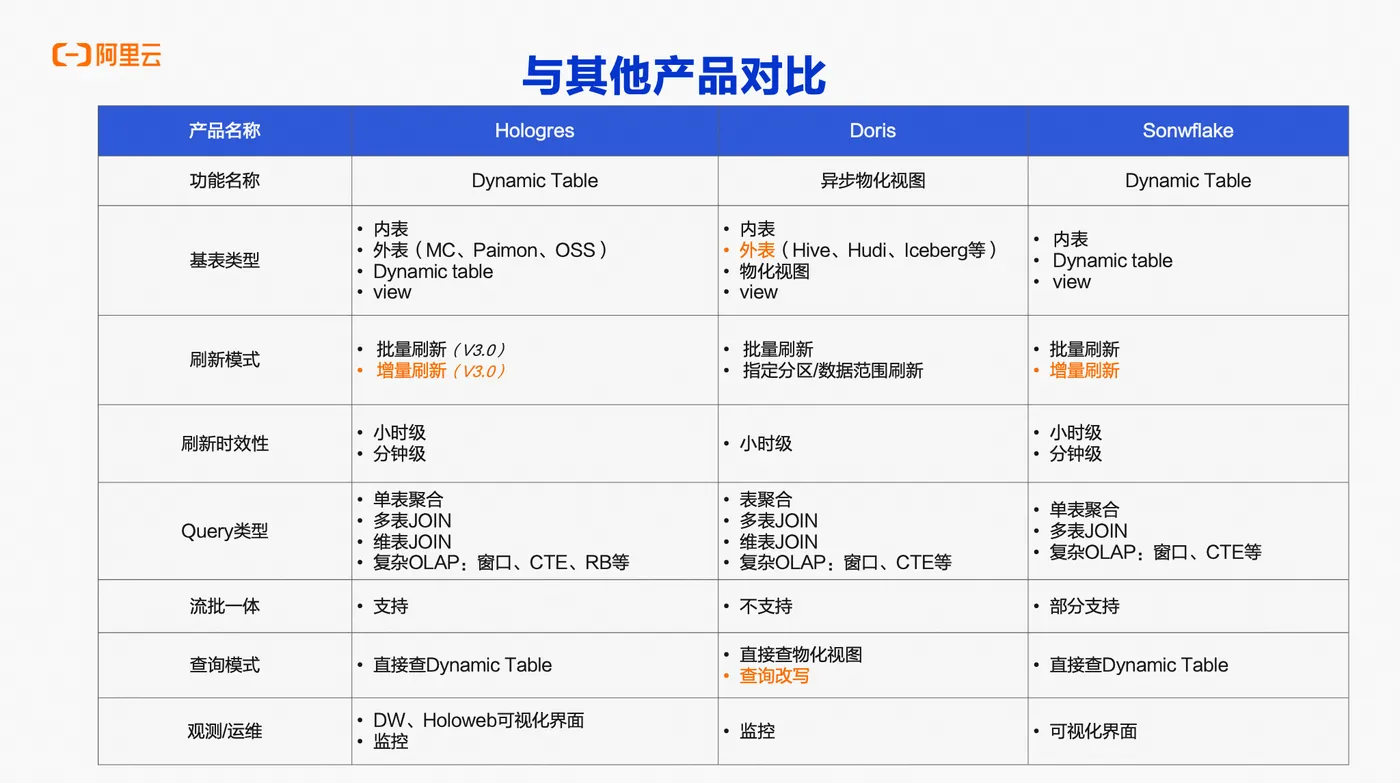This screenshot has width=1400, height=783.
Task: Select the "Hologres" column header
Action: (535, 130)
